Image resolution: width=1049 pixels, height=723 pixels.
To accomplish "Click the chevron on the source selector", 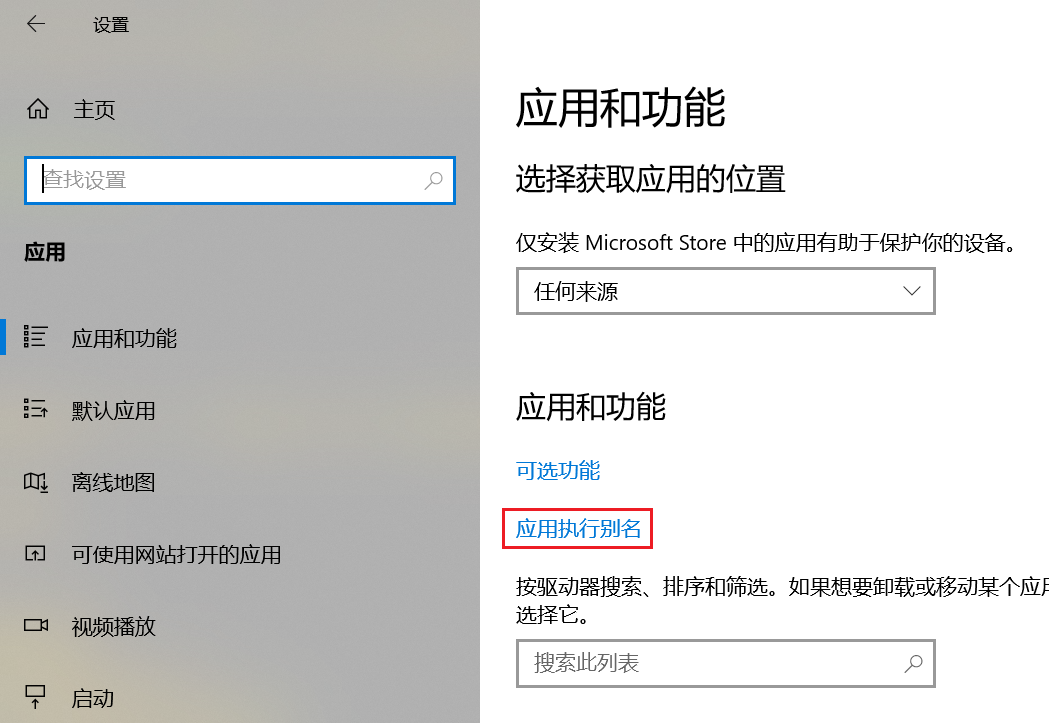I will [x=911, y=291].
